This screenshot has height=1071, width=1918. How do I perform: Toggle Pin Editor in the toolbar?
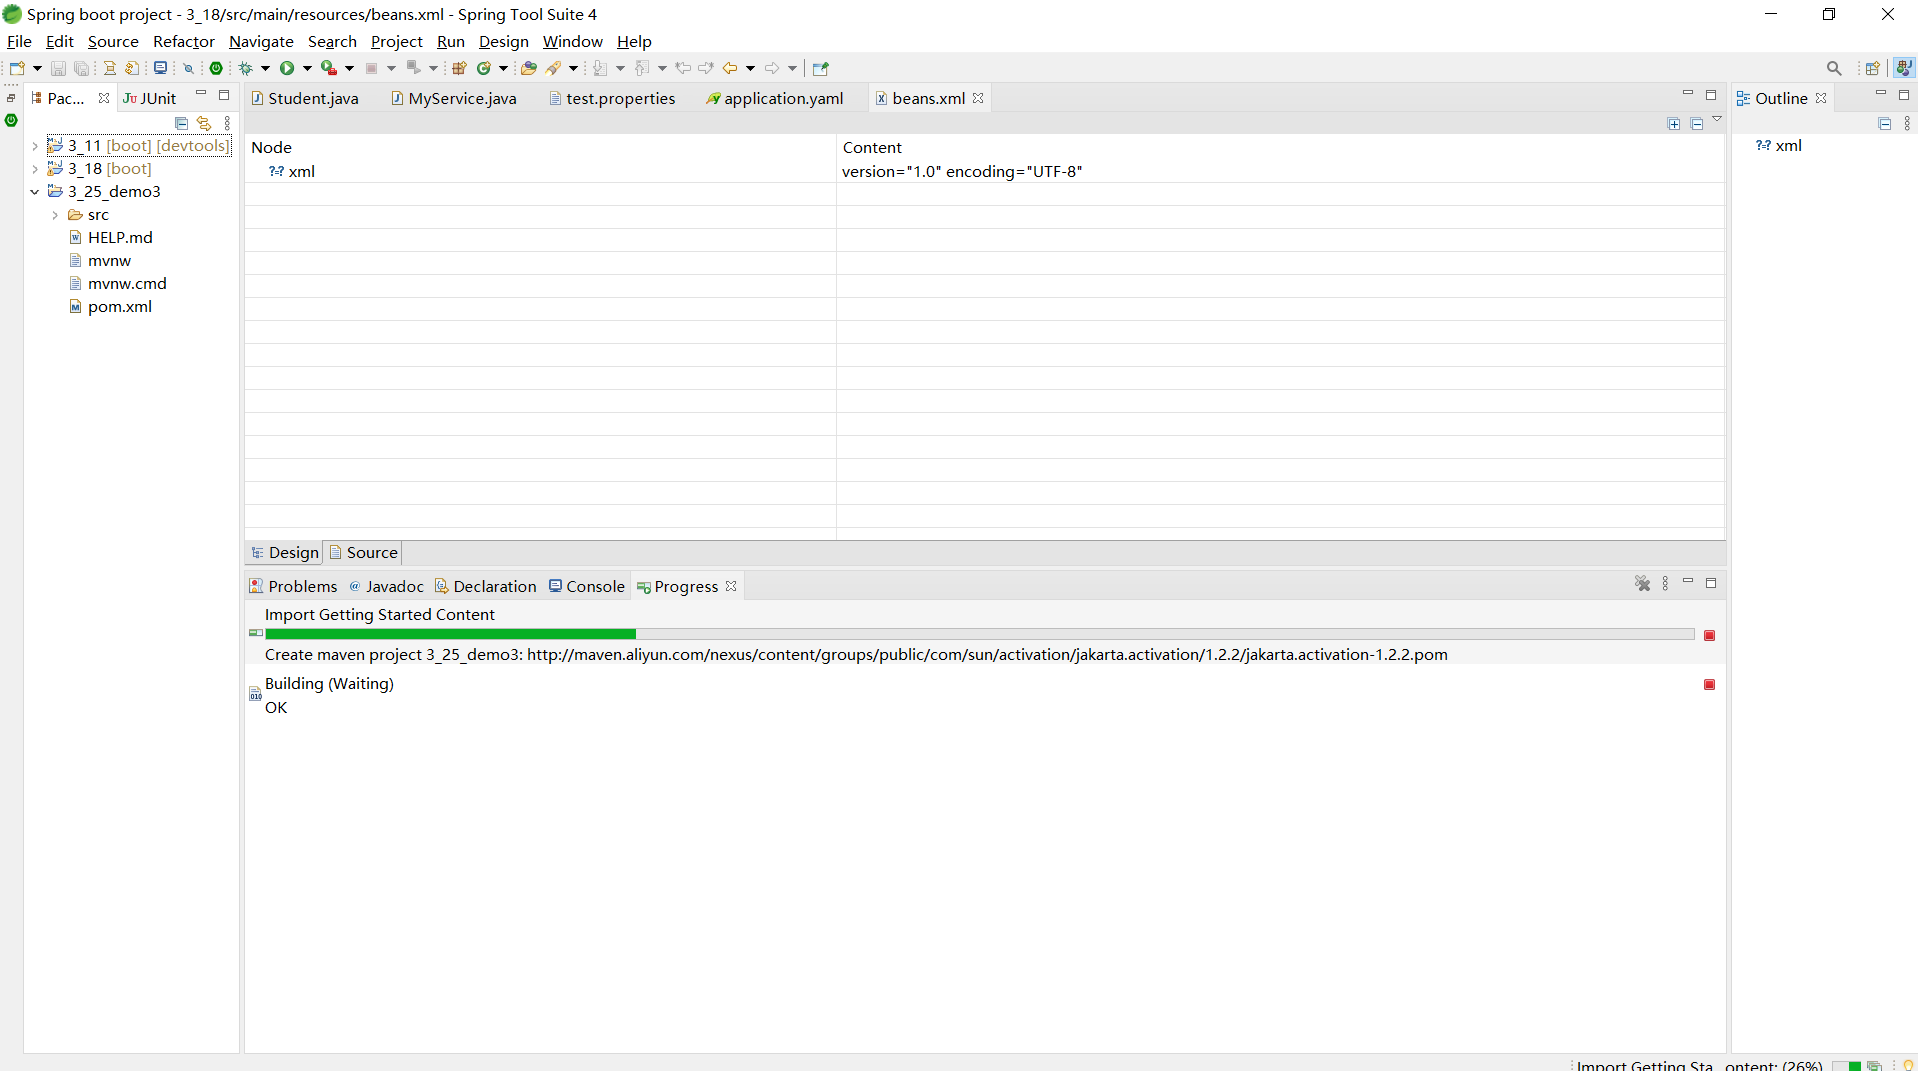tap(821, 68)
